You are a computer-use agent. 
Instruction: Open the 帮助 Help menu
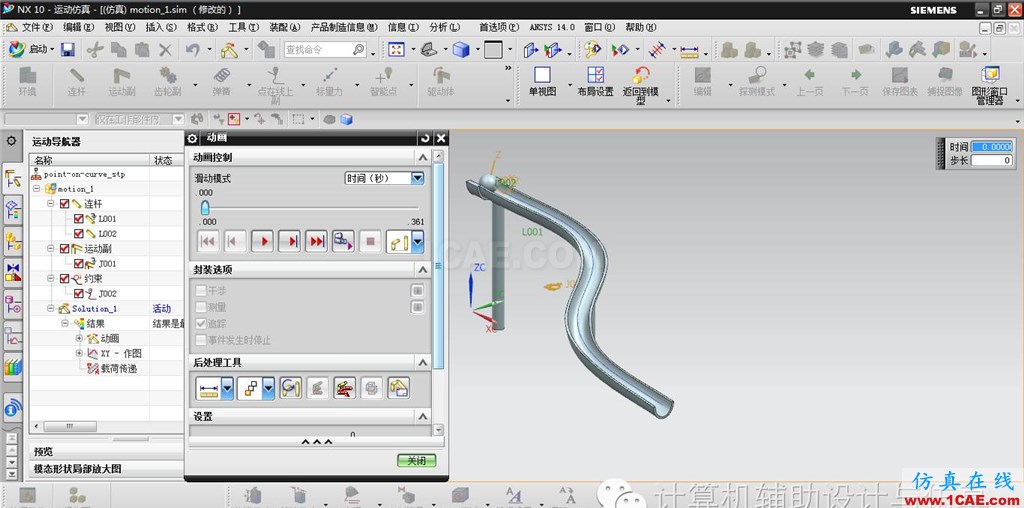(641, 27)
